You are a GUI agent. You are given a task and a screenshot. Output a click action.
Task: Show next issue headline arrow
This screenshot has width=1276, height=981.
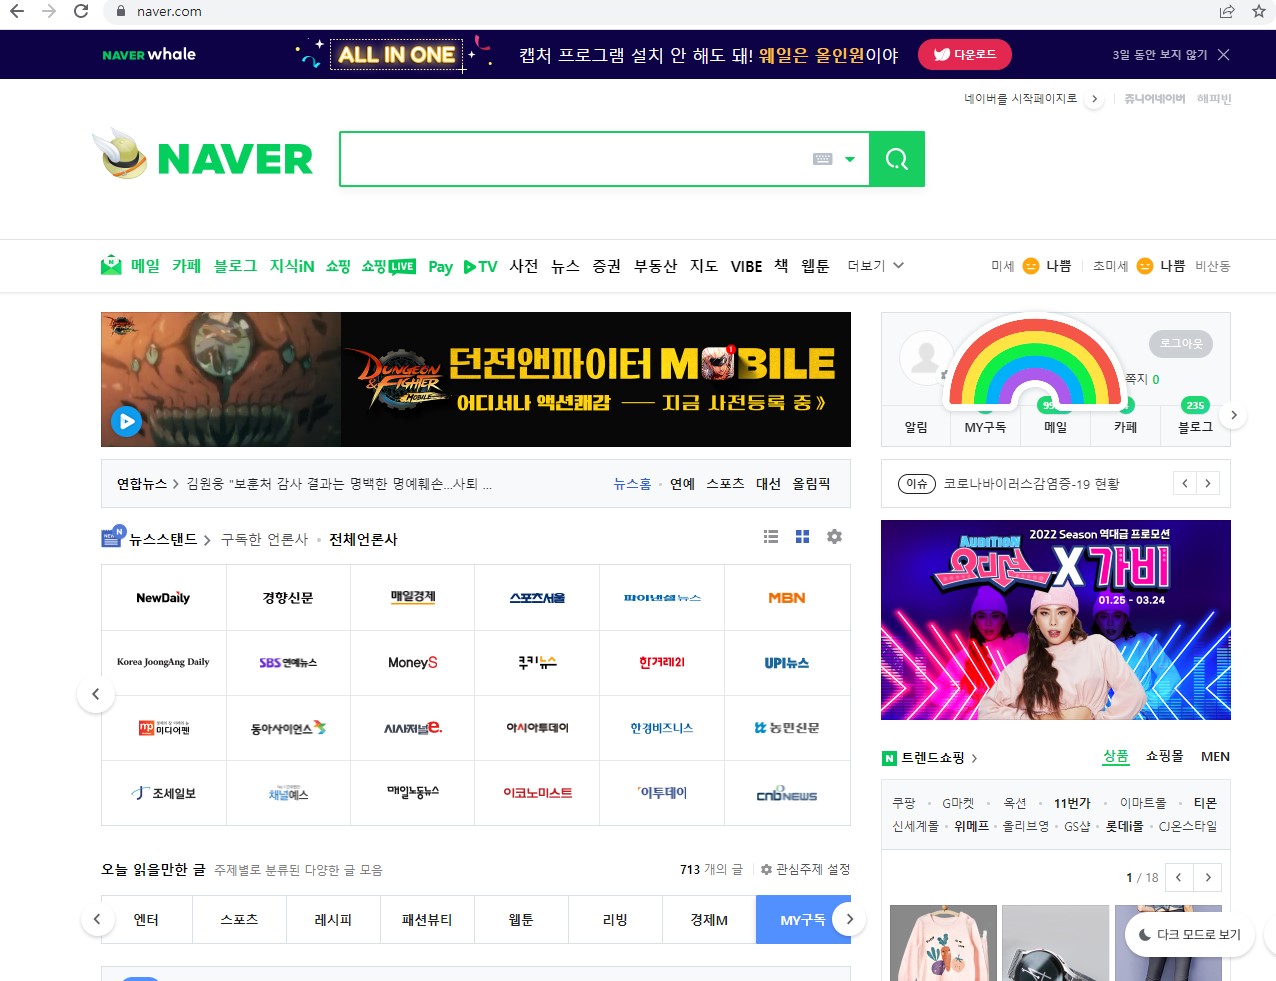point(1208,483)
